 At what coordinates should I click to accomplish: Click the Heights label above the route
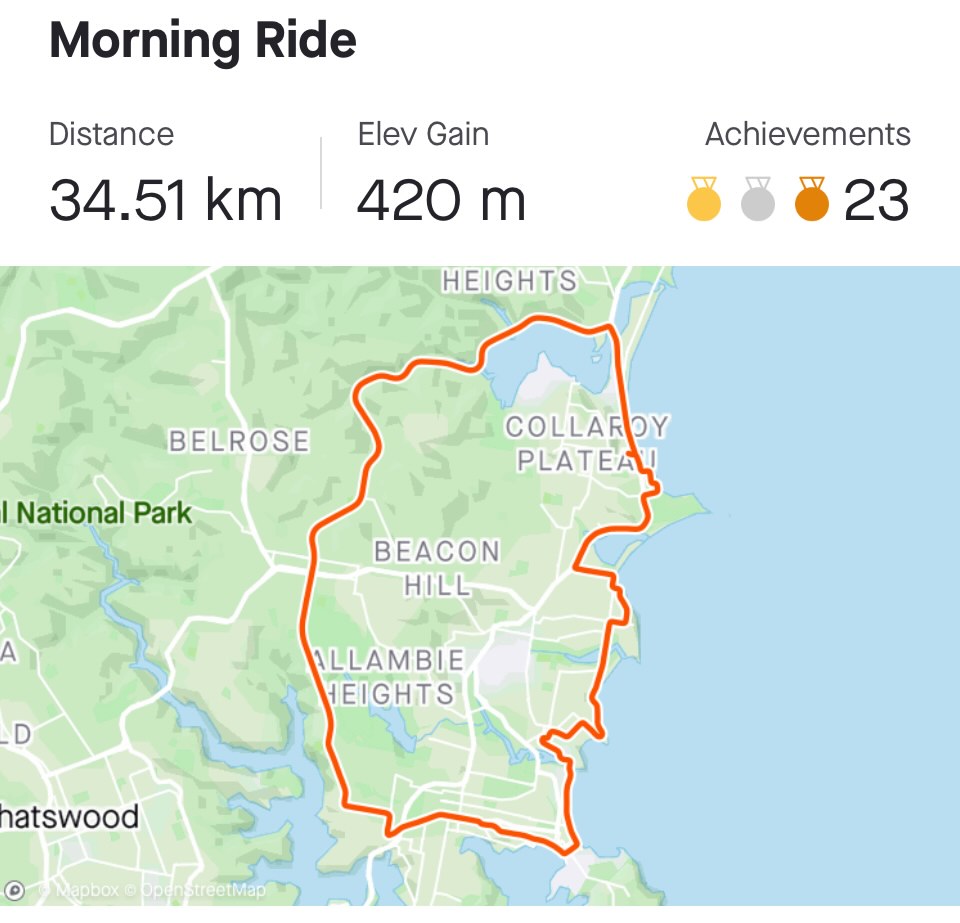point(510,282)
